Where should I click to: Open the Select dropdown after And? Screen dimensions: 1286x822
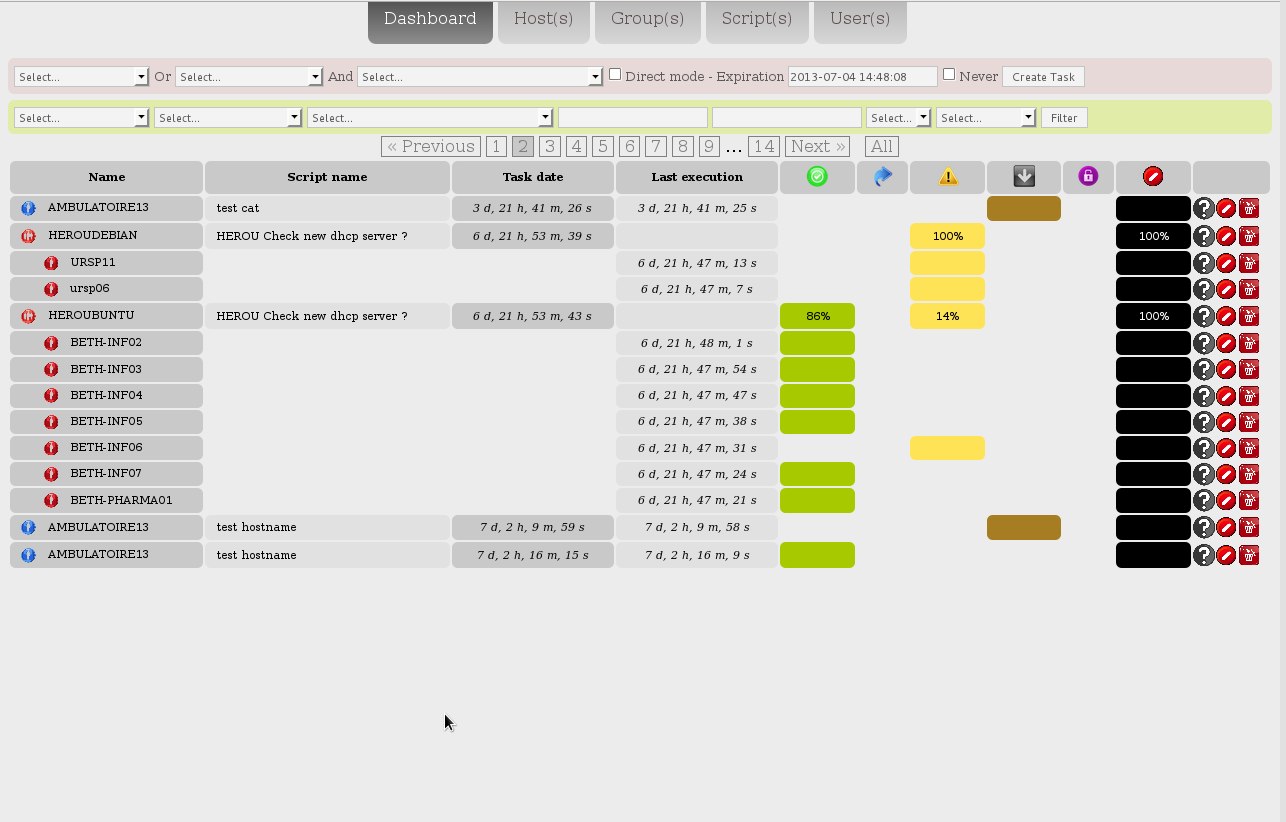[x=480, y=76]
